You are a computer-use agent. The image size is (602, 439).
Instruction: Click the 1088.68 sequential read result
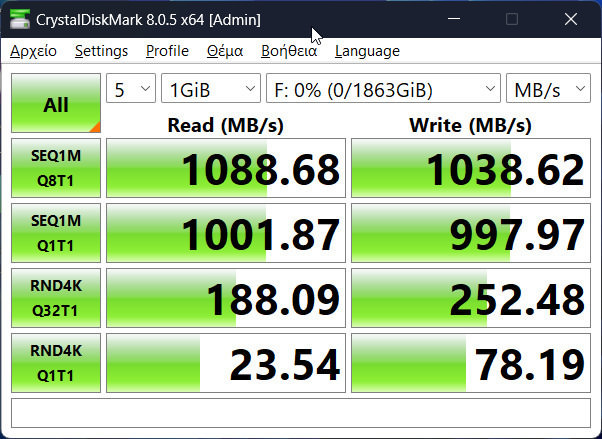pyautogui.click(x=226, y=169)
